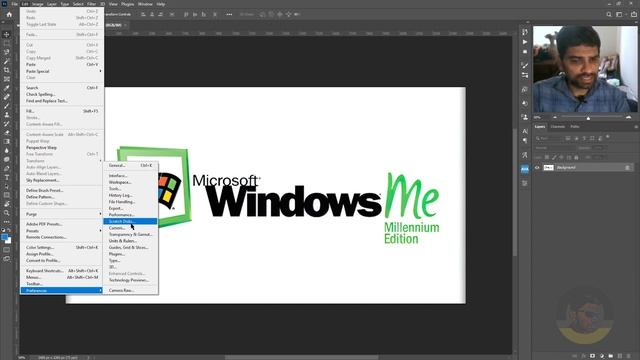Toggle Quick Mask mode icon

[7, 250]
